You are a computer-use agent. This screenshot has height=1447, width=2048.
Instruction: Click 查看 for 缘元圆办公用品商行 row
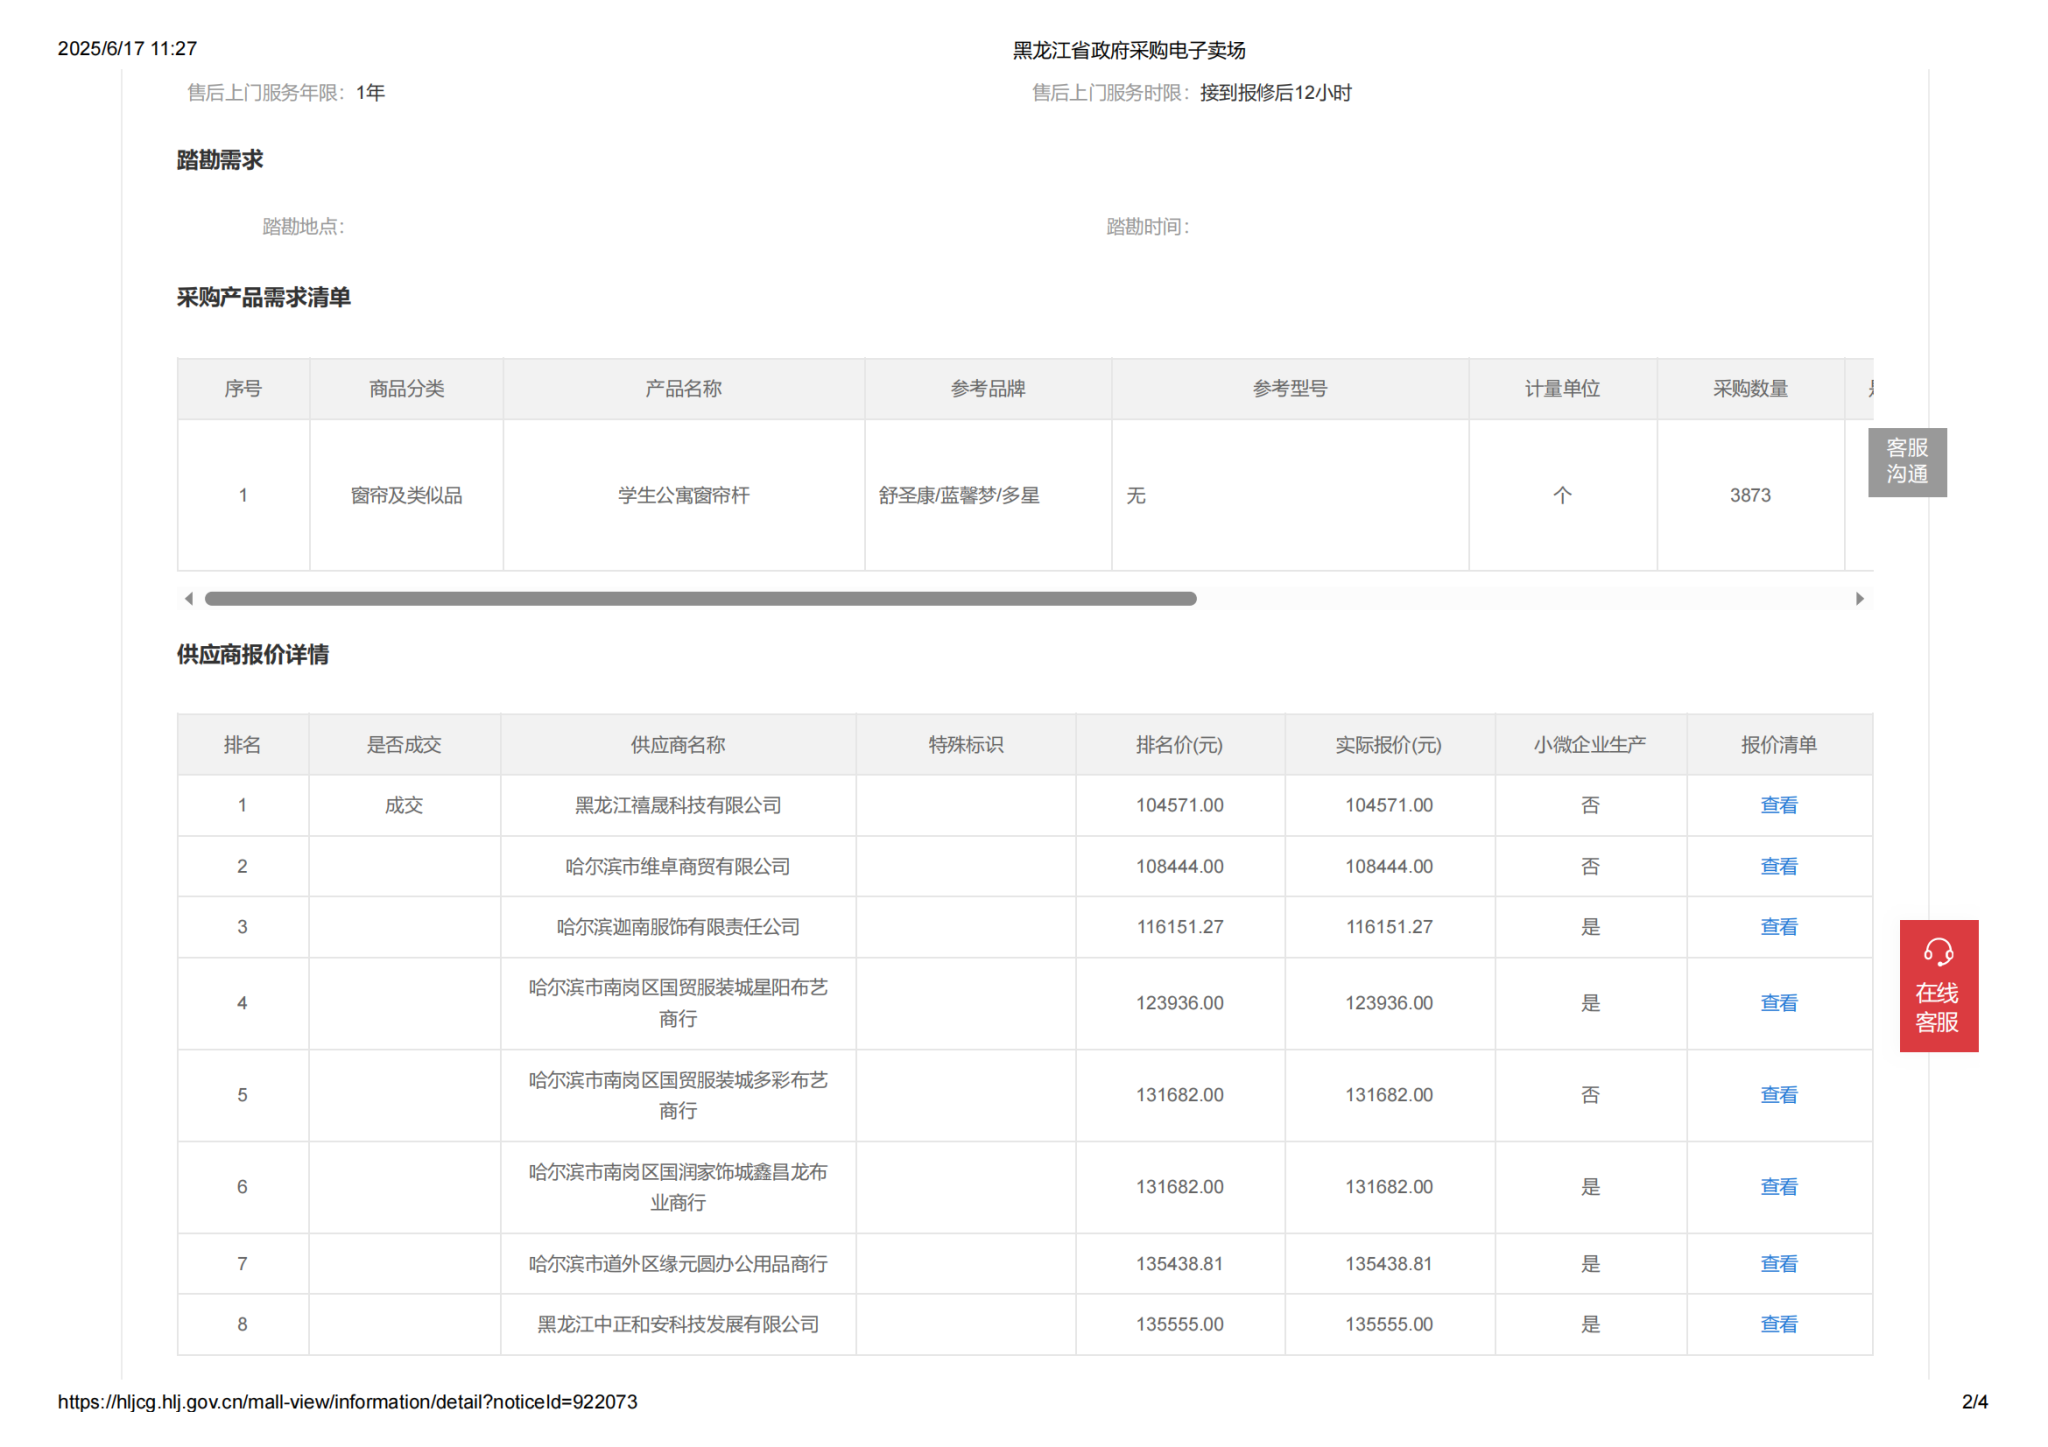[x=1778, y=1264]
